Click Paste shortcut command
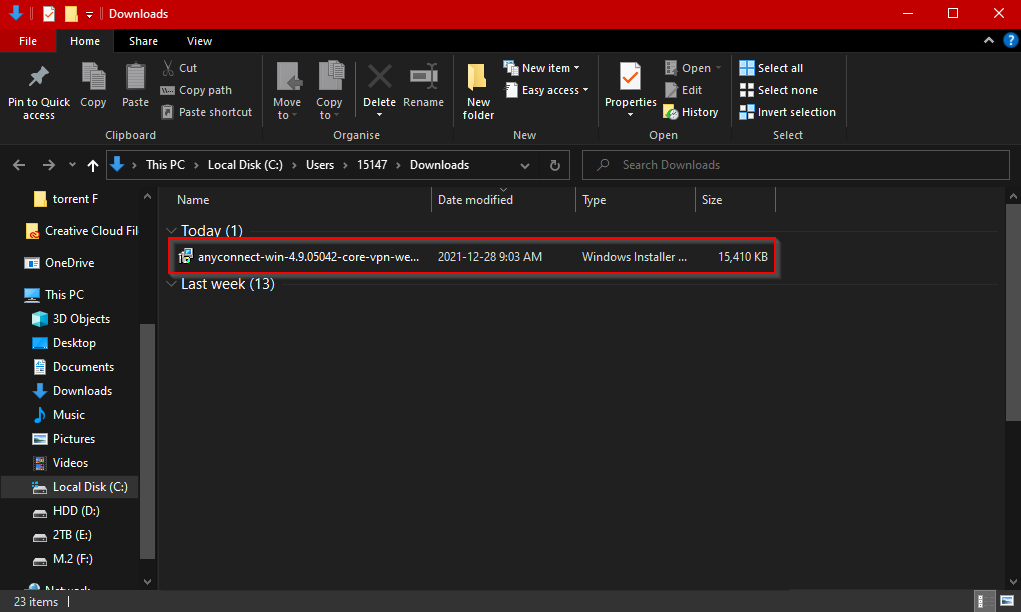This screenshot has width=1021, height=612. 206,112
